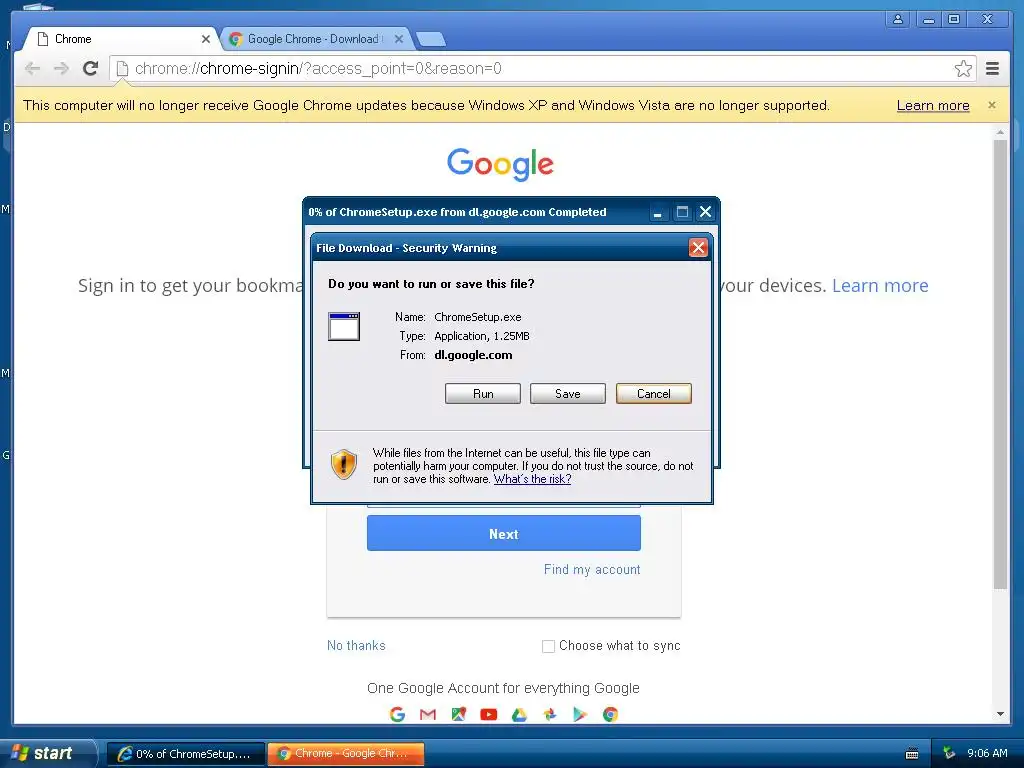The width and height of the screenshot is (1024, 768).
Task: Click the Google Photos service icon
Action: [x=550, y=714]
